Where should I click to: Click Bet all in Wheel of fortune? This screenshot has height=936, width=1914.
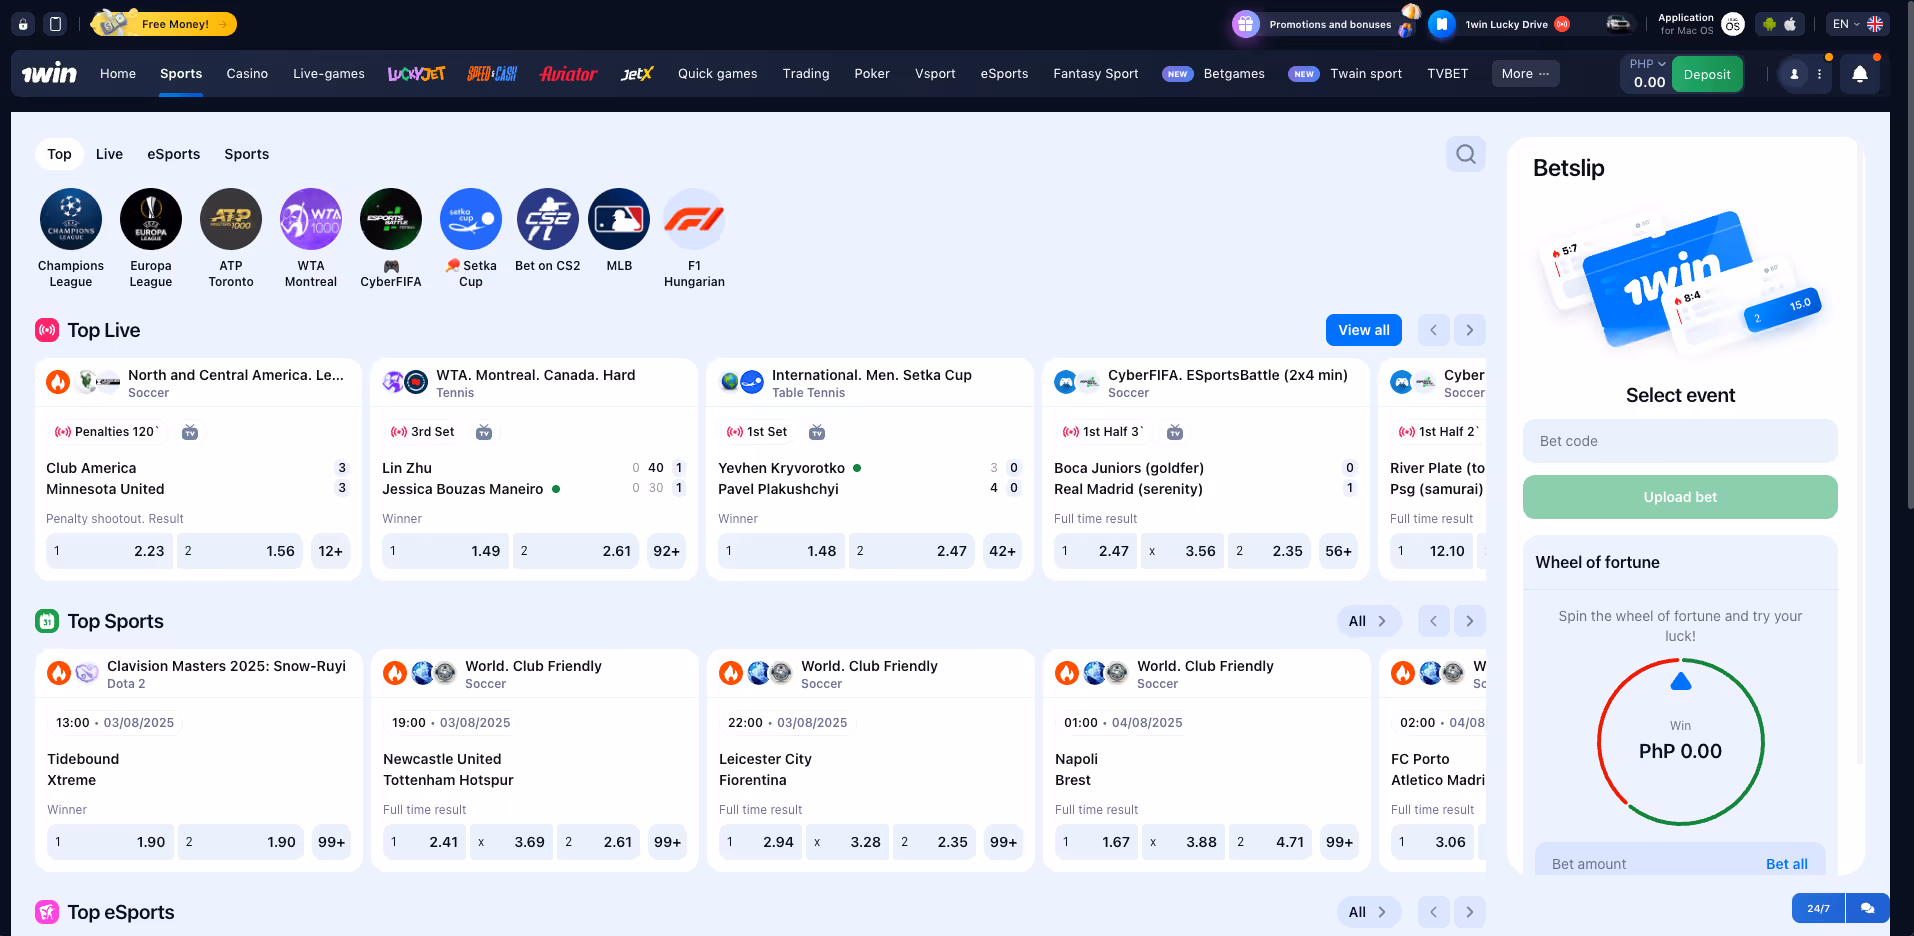pyautogui.click(x=1786, y=864)
